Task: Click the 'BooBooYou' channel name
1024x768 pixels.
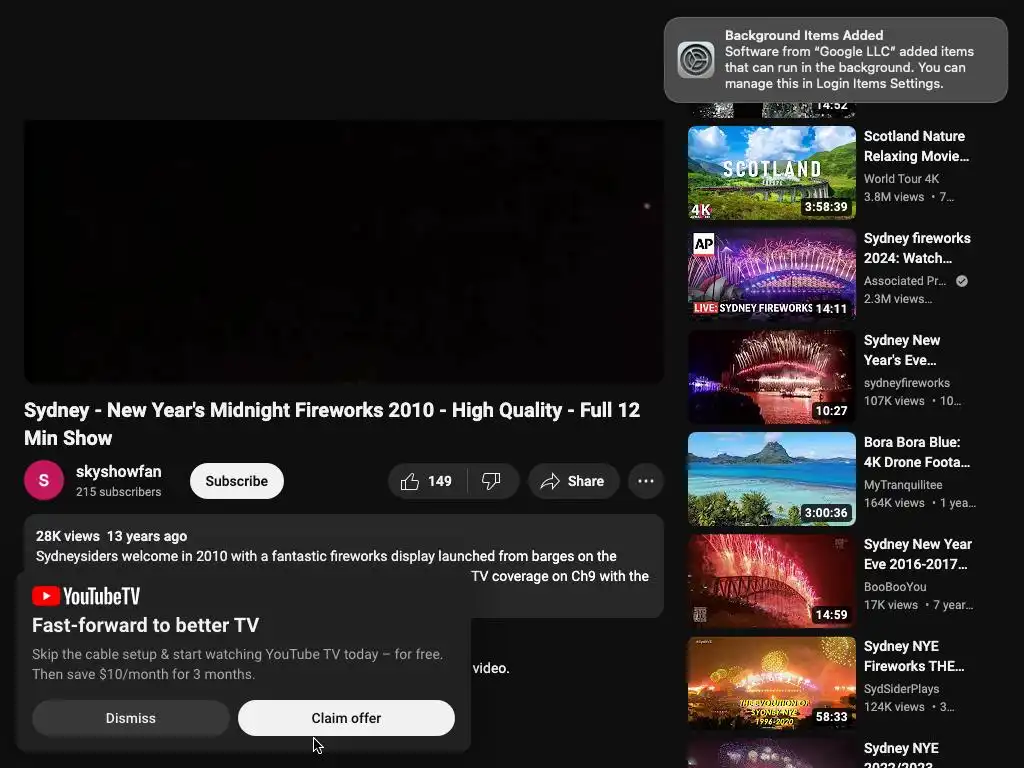Action: click(x=895, y=586)
